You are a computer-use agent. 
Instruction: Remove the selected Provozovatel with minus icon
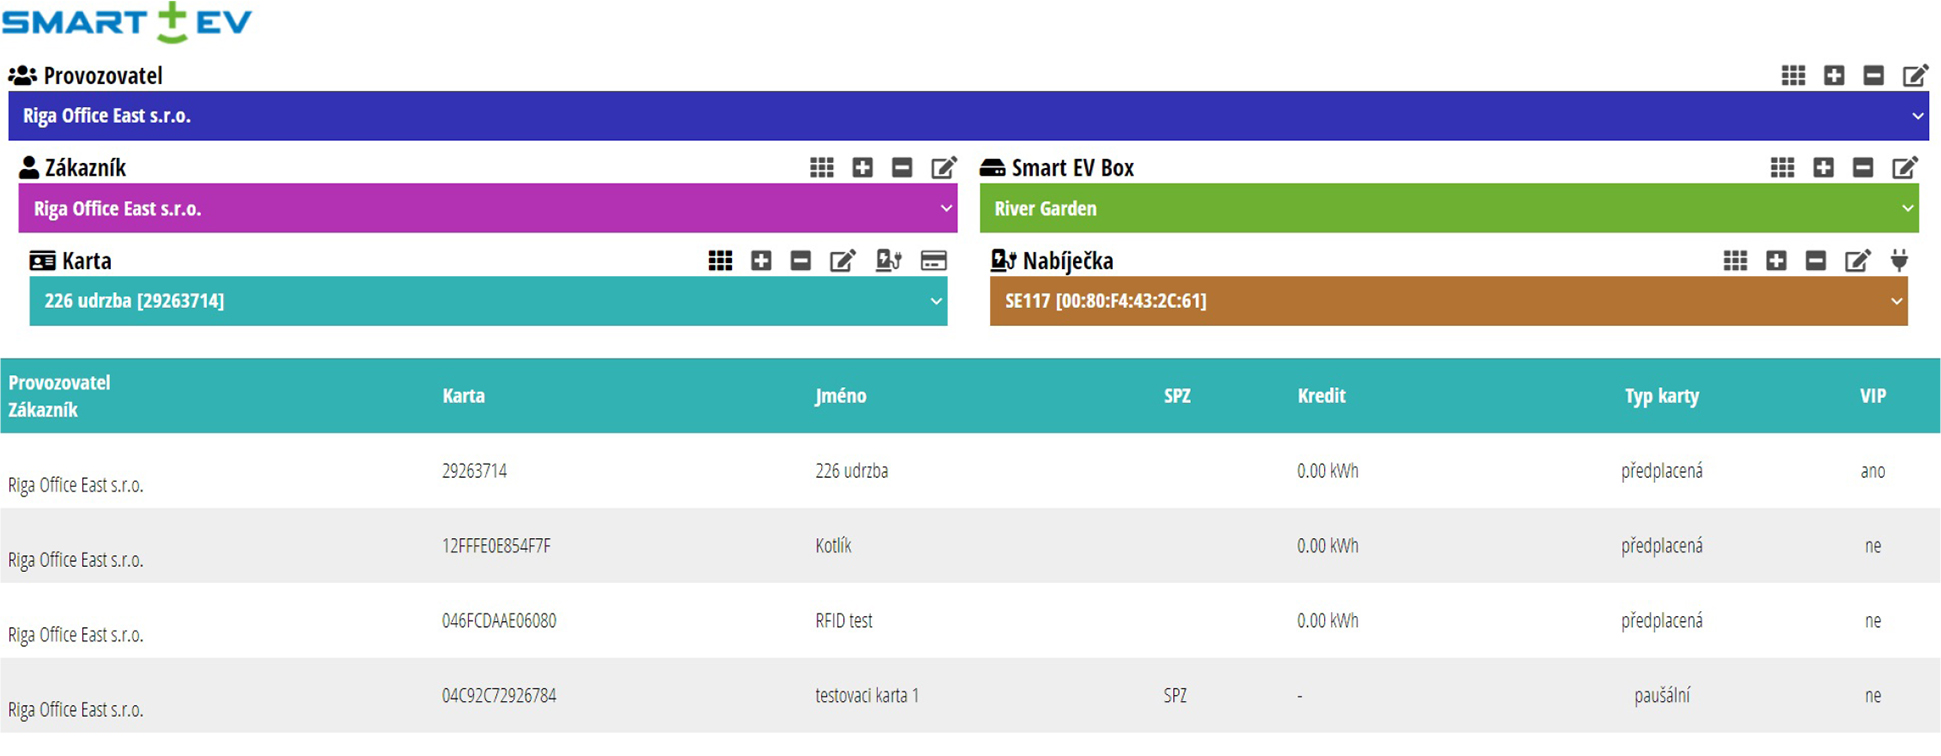1874,76
